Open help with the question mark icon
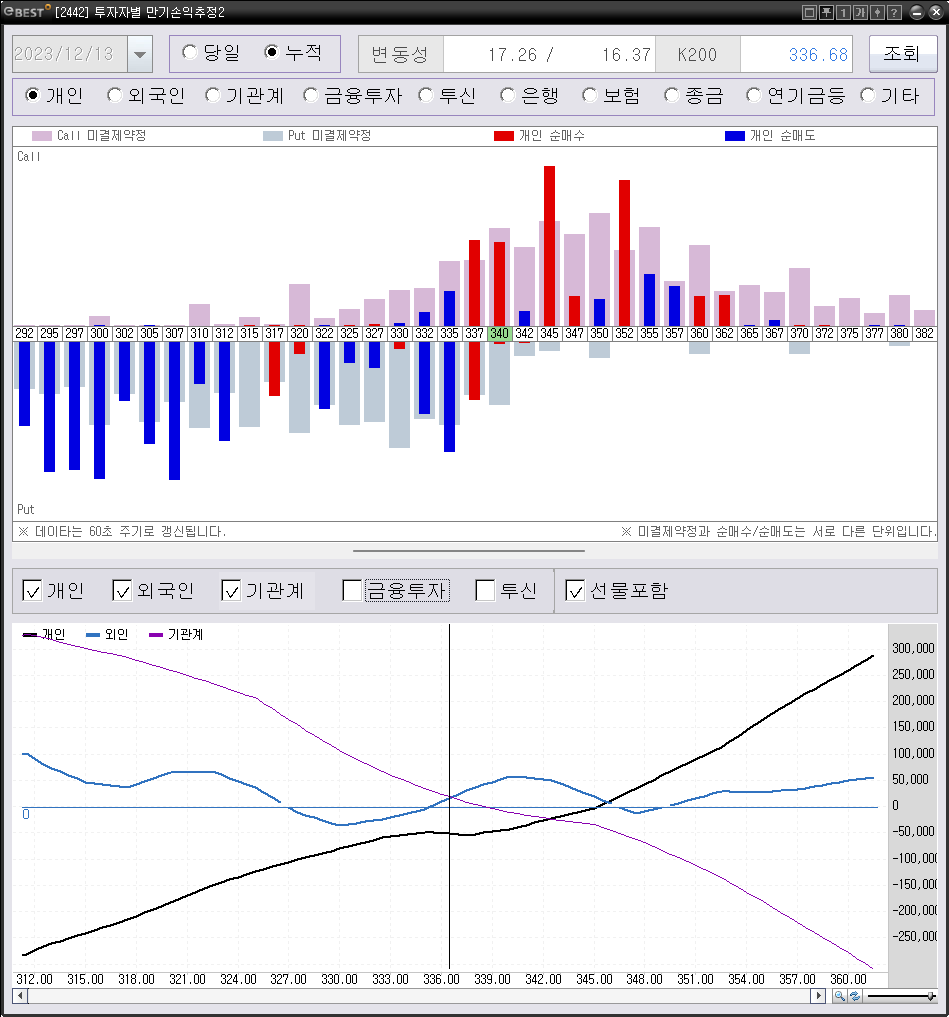Viewport: 949px width, 1017px height. pos(893,12)
